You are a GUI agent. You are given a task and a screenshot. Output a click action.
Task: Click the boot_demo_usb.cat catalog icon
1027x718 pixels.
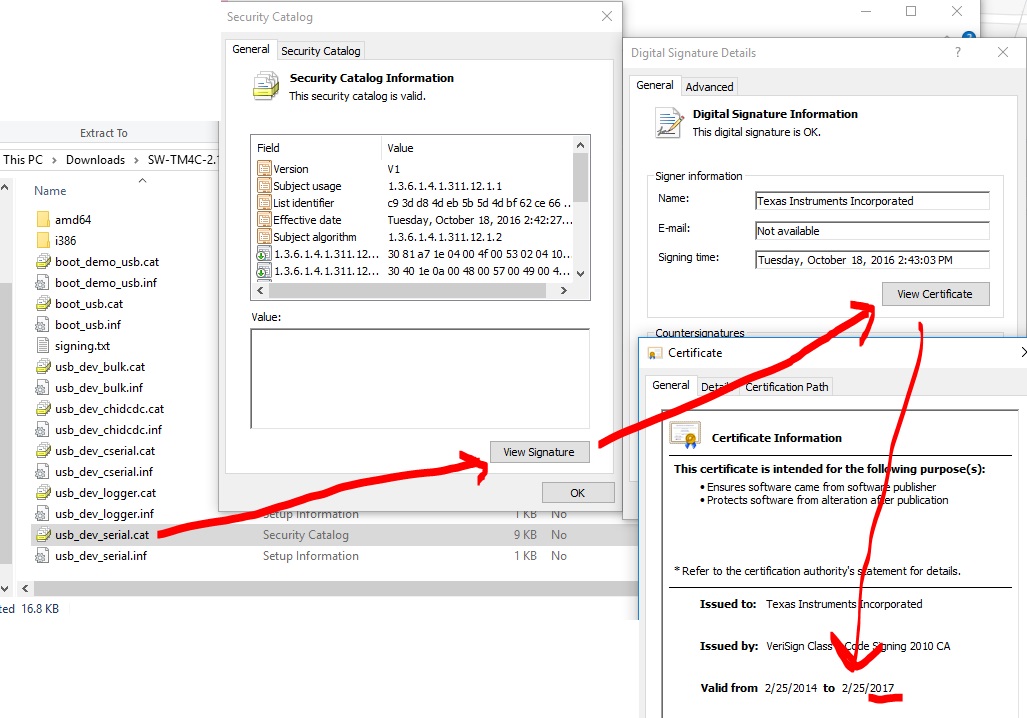pyautogui.click(x=43, y=261)
